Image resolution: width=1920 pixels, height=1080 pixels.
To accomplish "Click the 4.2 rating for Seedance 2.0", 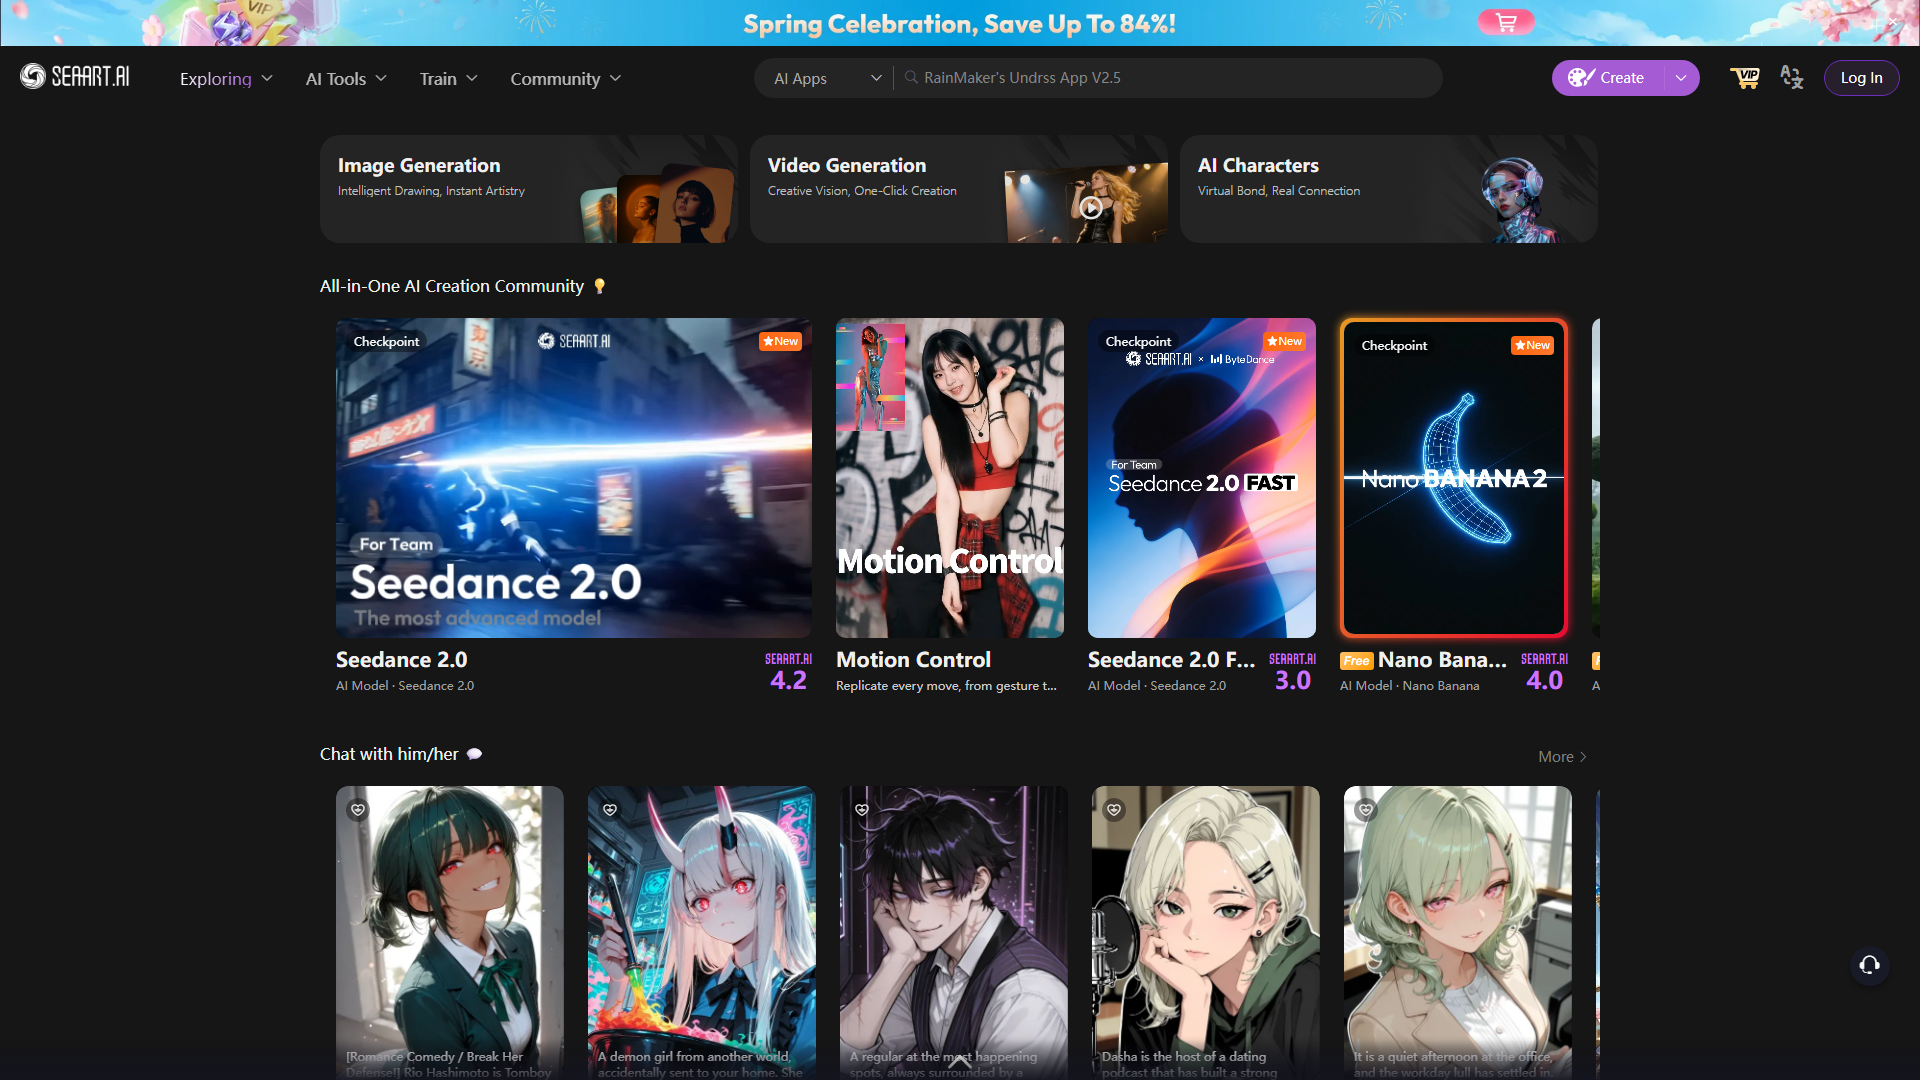I will (x=788, y=680).
